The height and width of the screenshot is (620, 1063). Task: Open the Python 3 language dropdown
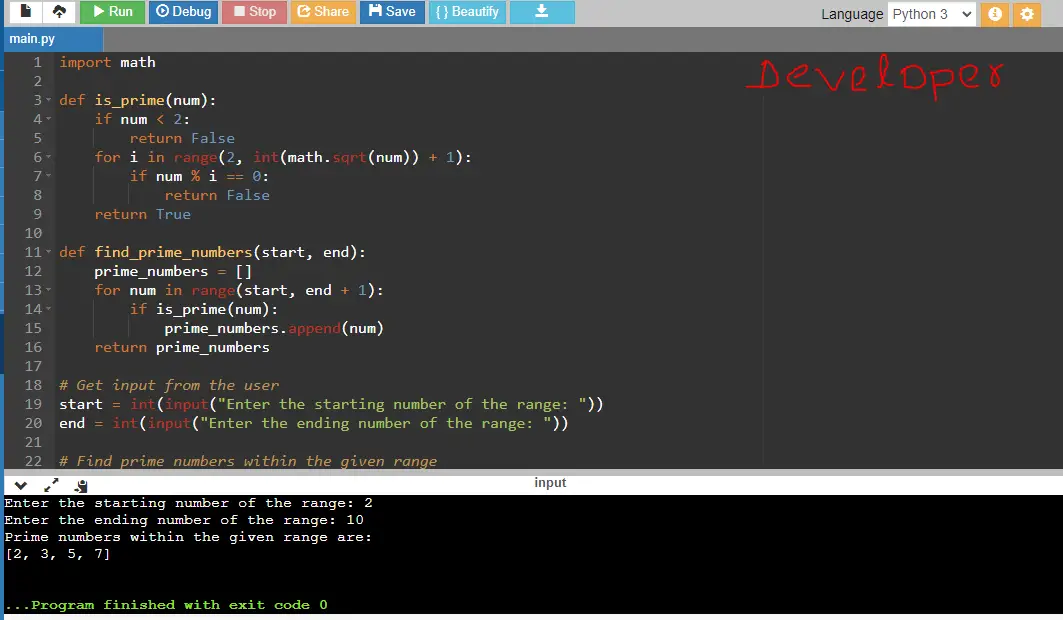coord(931,14)
